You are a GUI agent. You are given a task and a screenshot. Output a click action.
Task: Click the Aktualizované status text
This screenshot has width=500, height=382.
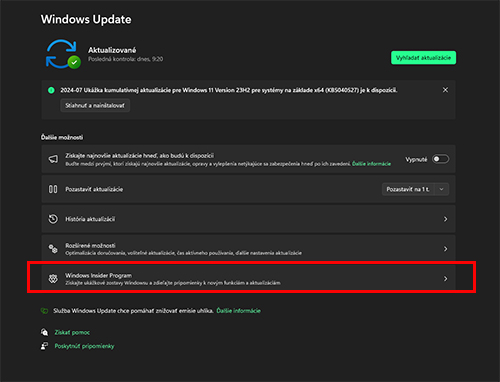tap(112, 50)
